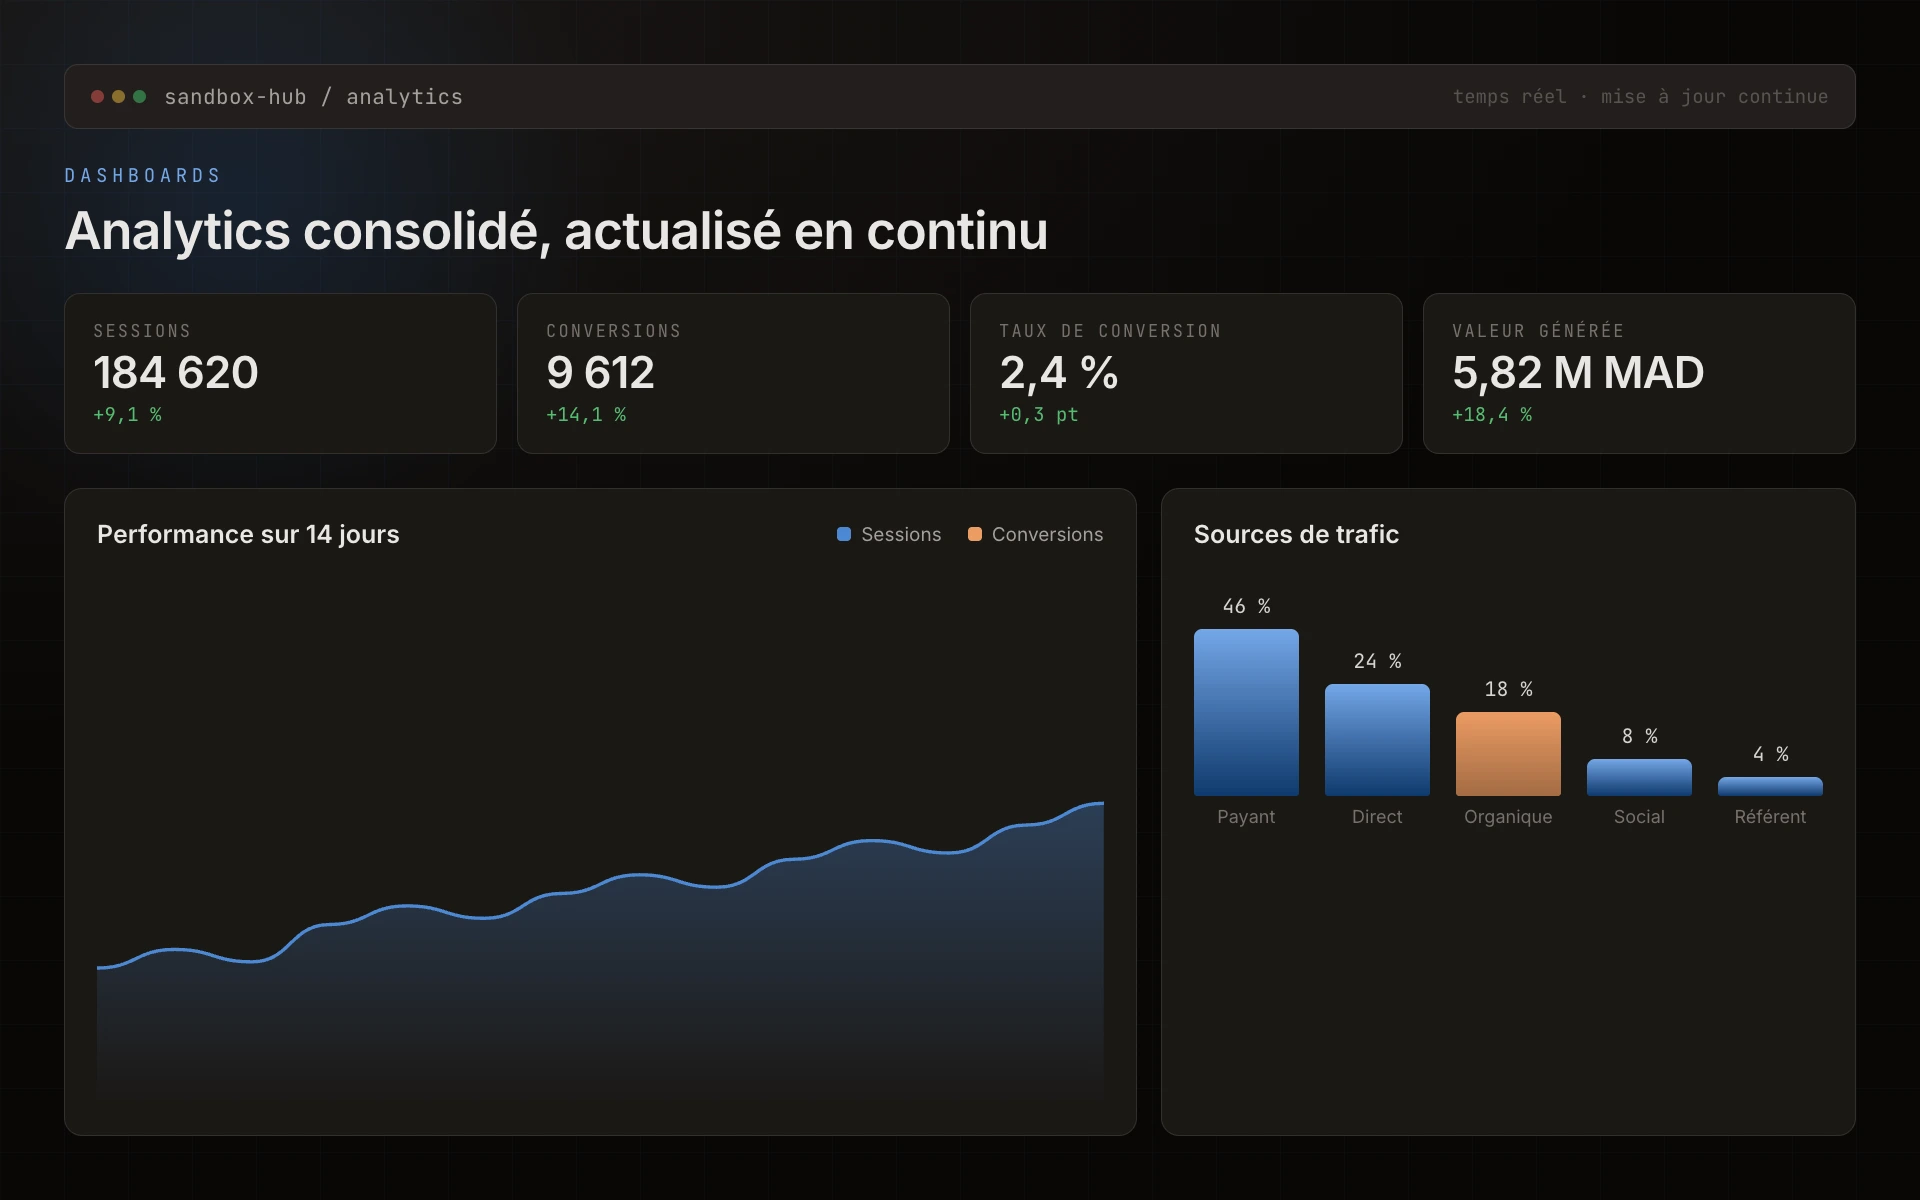Click the 'Sources de trafic' title
The image size is (1920, 1200).
coord(1296,534)
